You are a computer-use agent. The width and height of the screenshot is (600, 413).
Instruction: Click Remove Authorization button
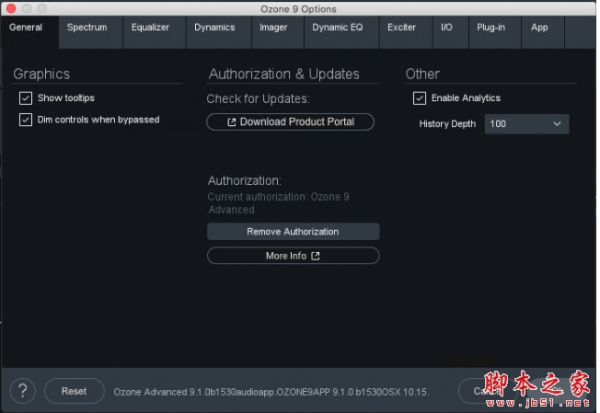pos(293,232)
